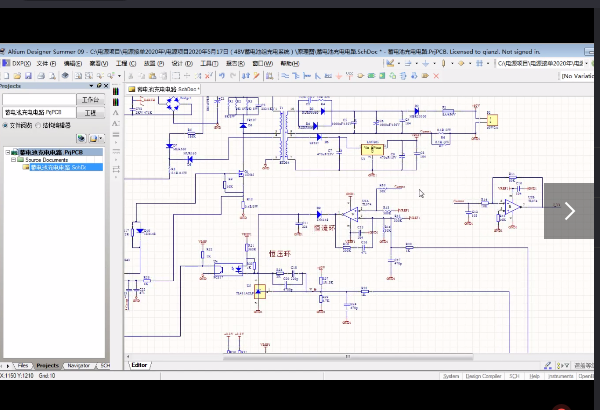This screenshot has height=410, width=600.
Task: Click the pencil edit icon in status area
Action: 548,366
